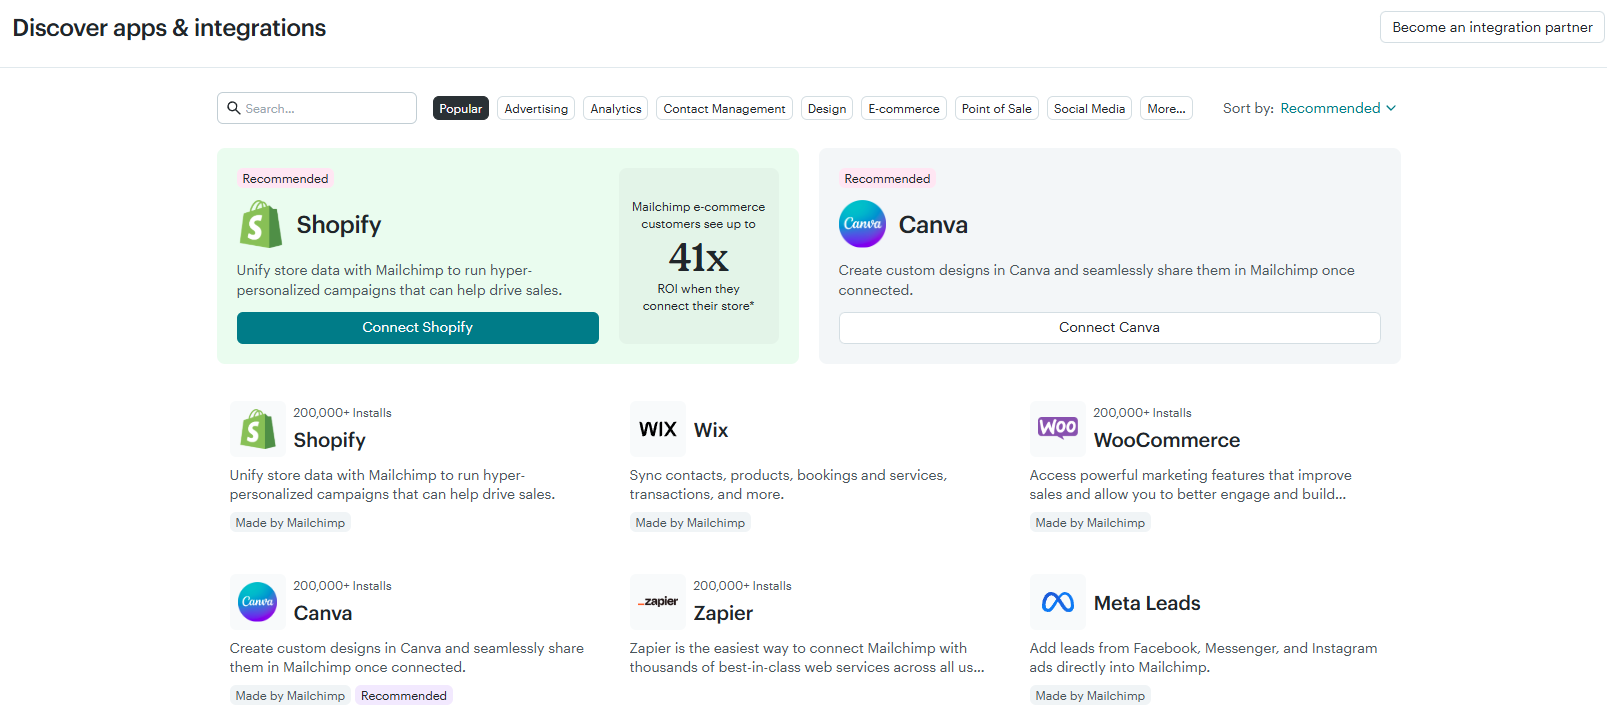Open the Wix app listing title
1607x719 pixels.
pos(711,430)
